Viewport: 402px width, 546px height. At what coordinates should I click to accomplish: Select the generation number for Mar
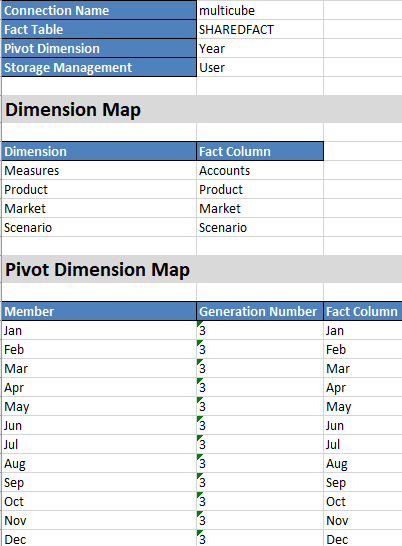coord(260,368)
